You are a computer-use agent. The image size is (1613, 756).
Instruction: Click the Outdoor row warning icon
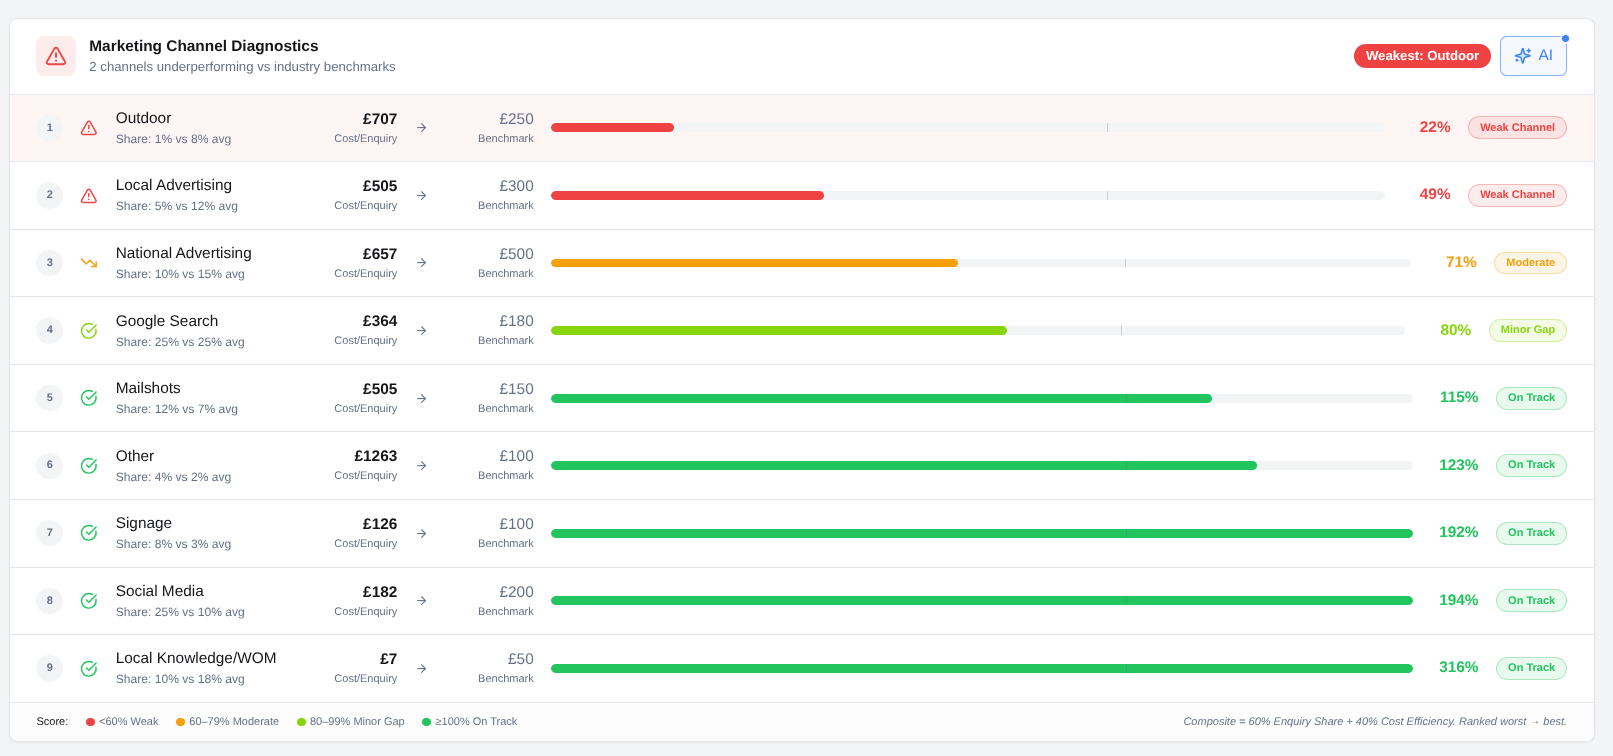point(89,128)
